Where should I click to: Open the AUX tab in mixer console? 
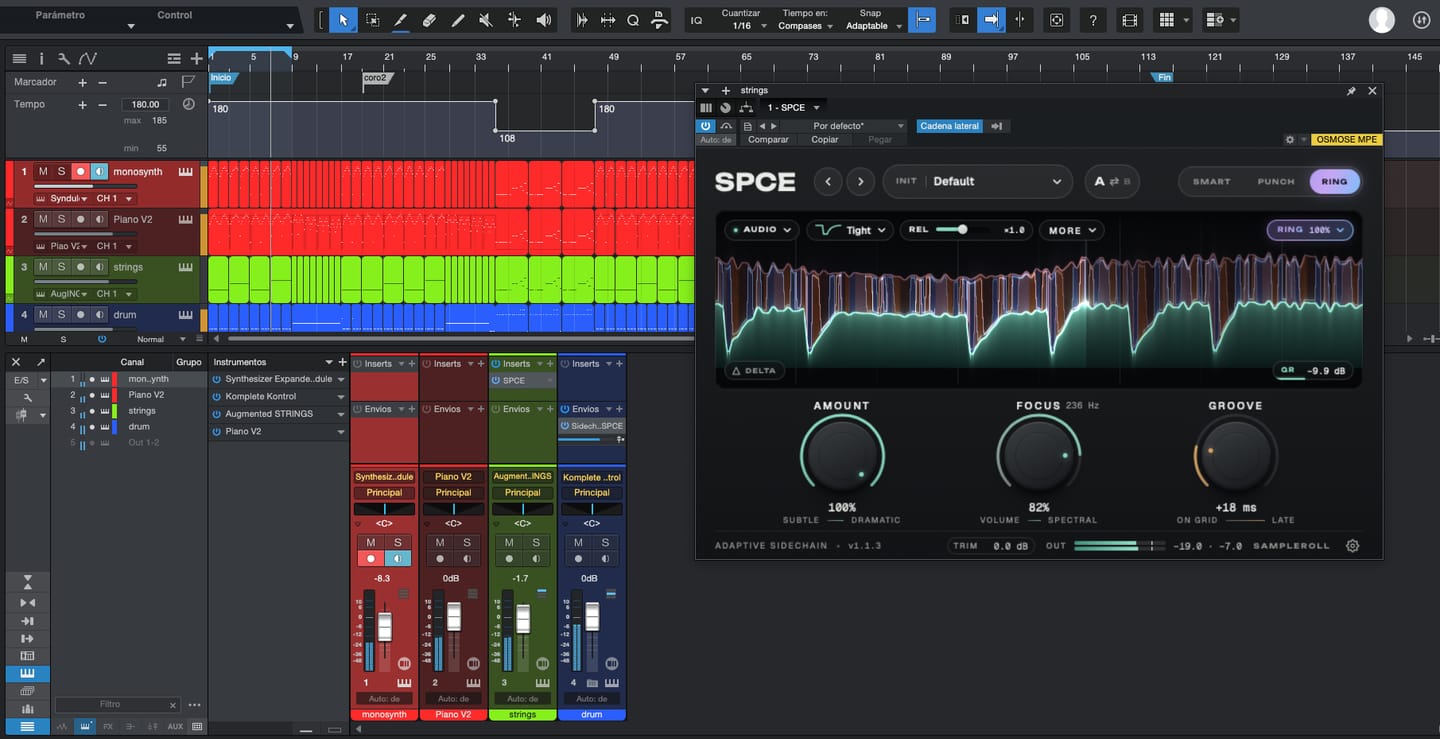coord(175,726)
